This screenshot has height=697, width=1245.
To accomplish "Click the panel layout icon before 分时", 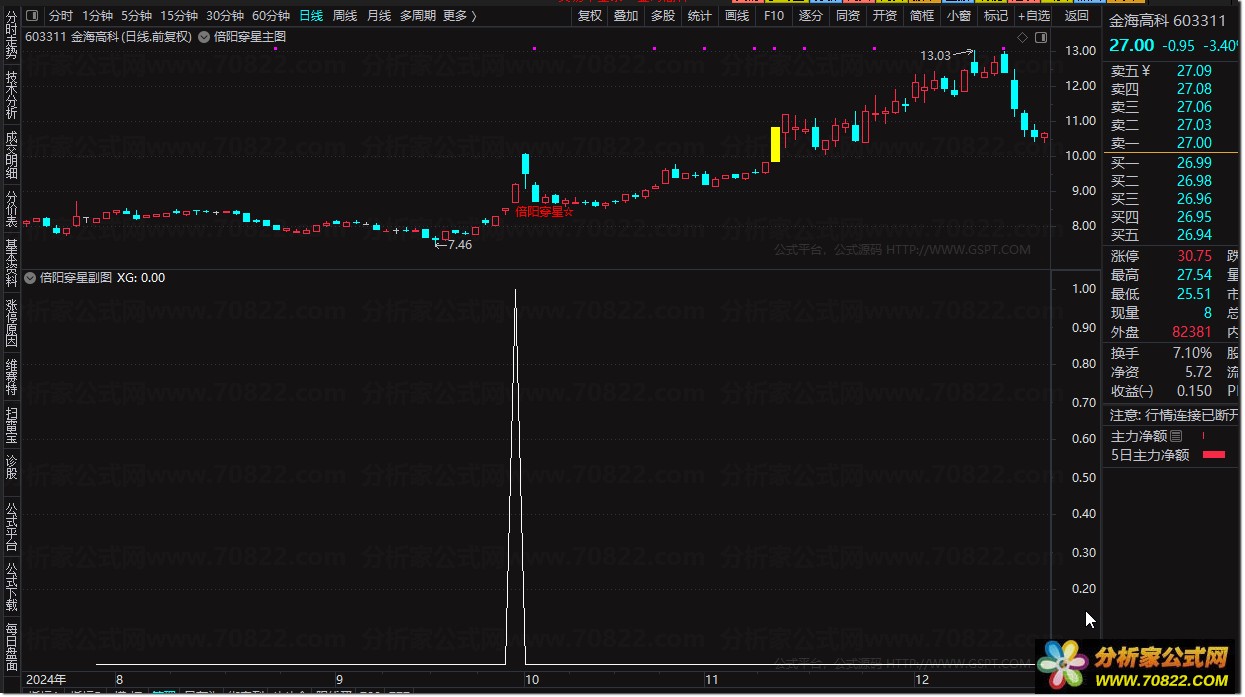I will click(32, 16).
